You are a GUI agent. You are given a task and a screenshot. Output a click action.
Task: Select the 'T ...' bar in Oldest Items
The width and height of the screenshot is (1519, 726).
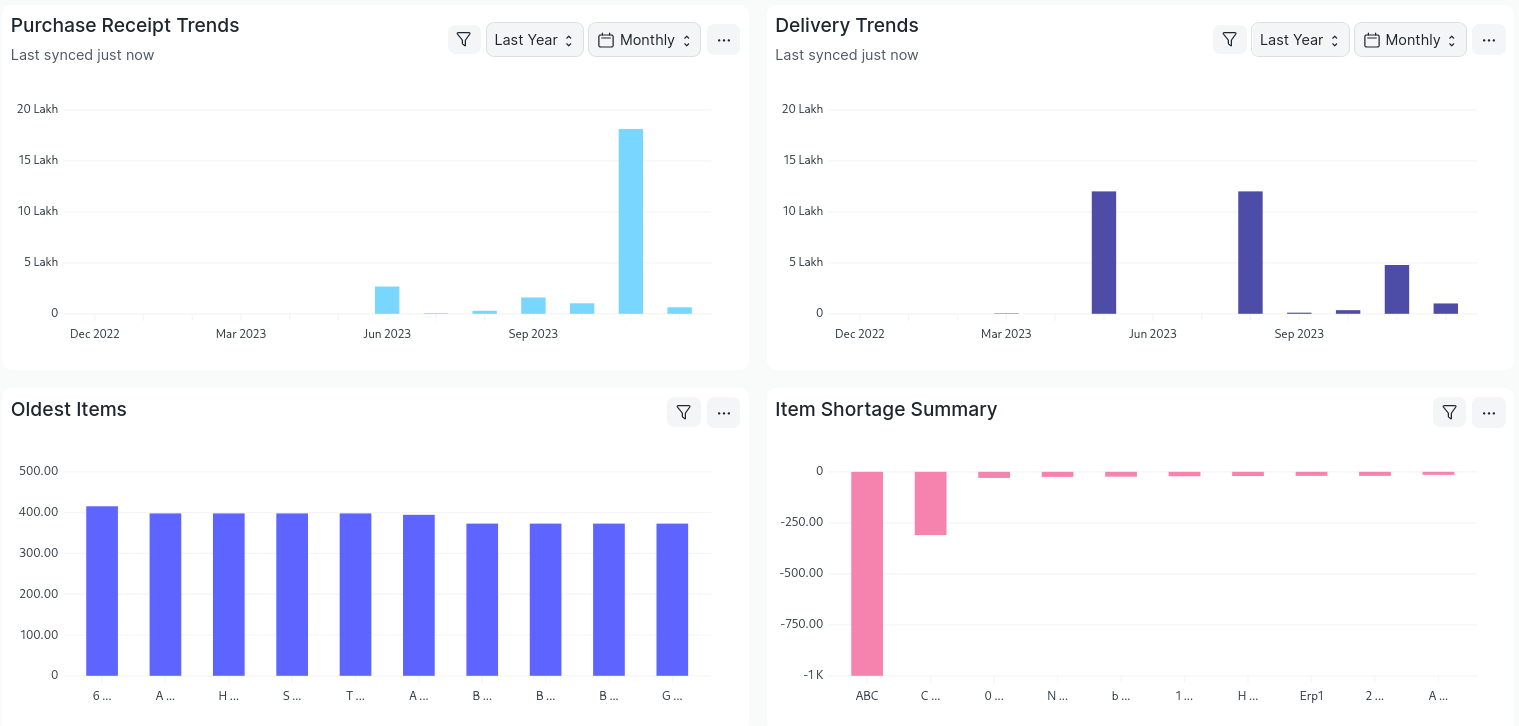click(x=355, y=595)
